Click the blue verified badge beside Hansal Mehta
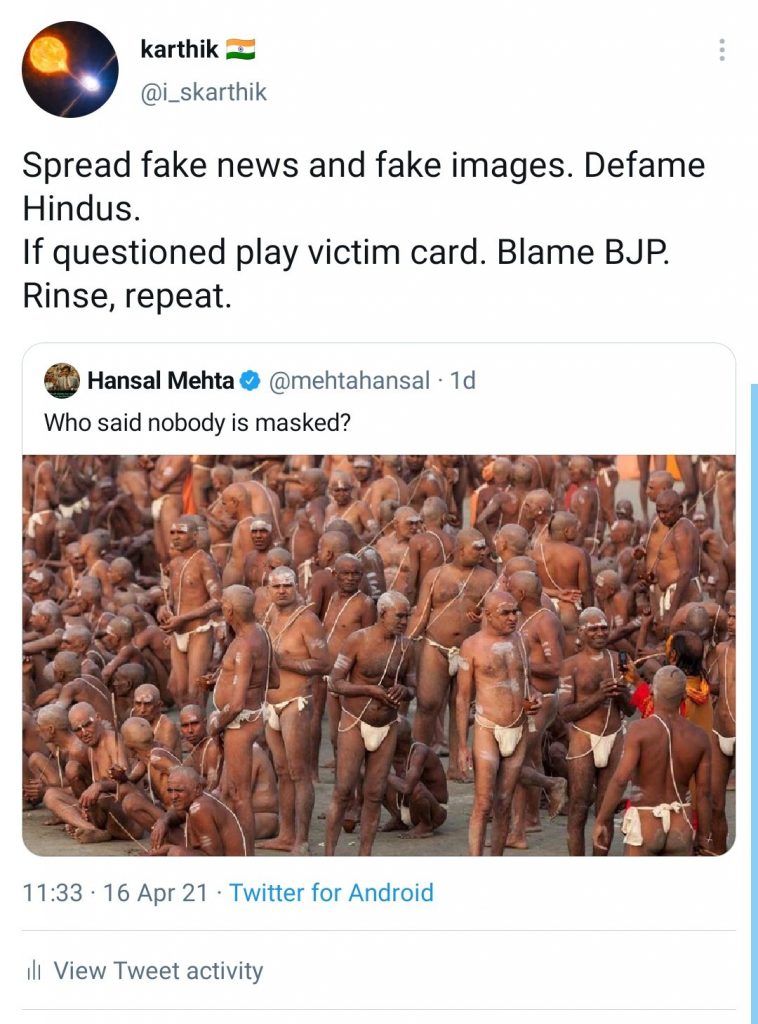 (250, 381)
